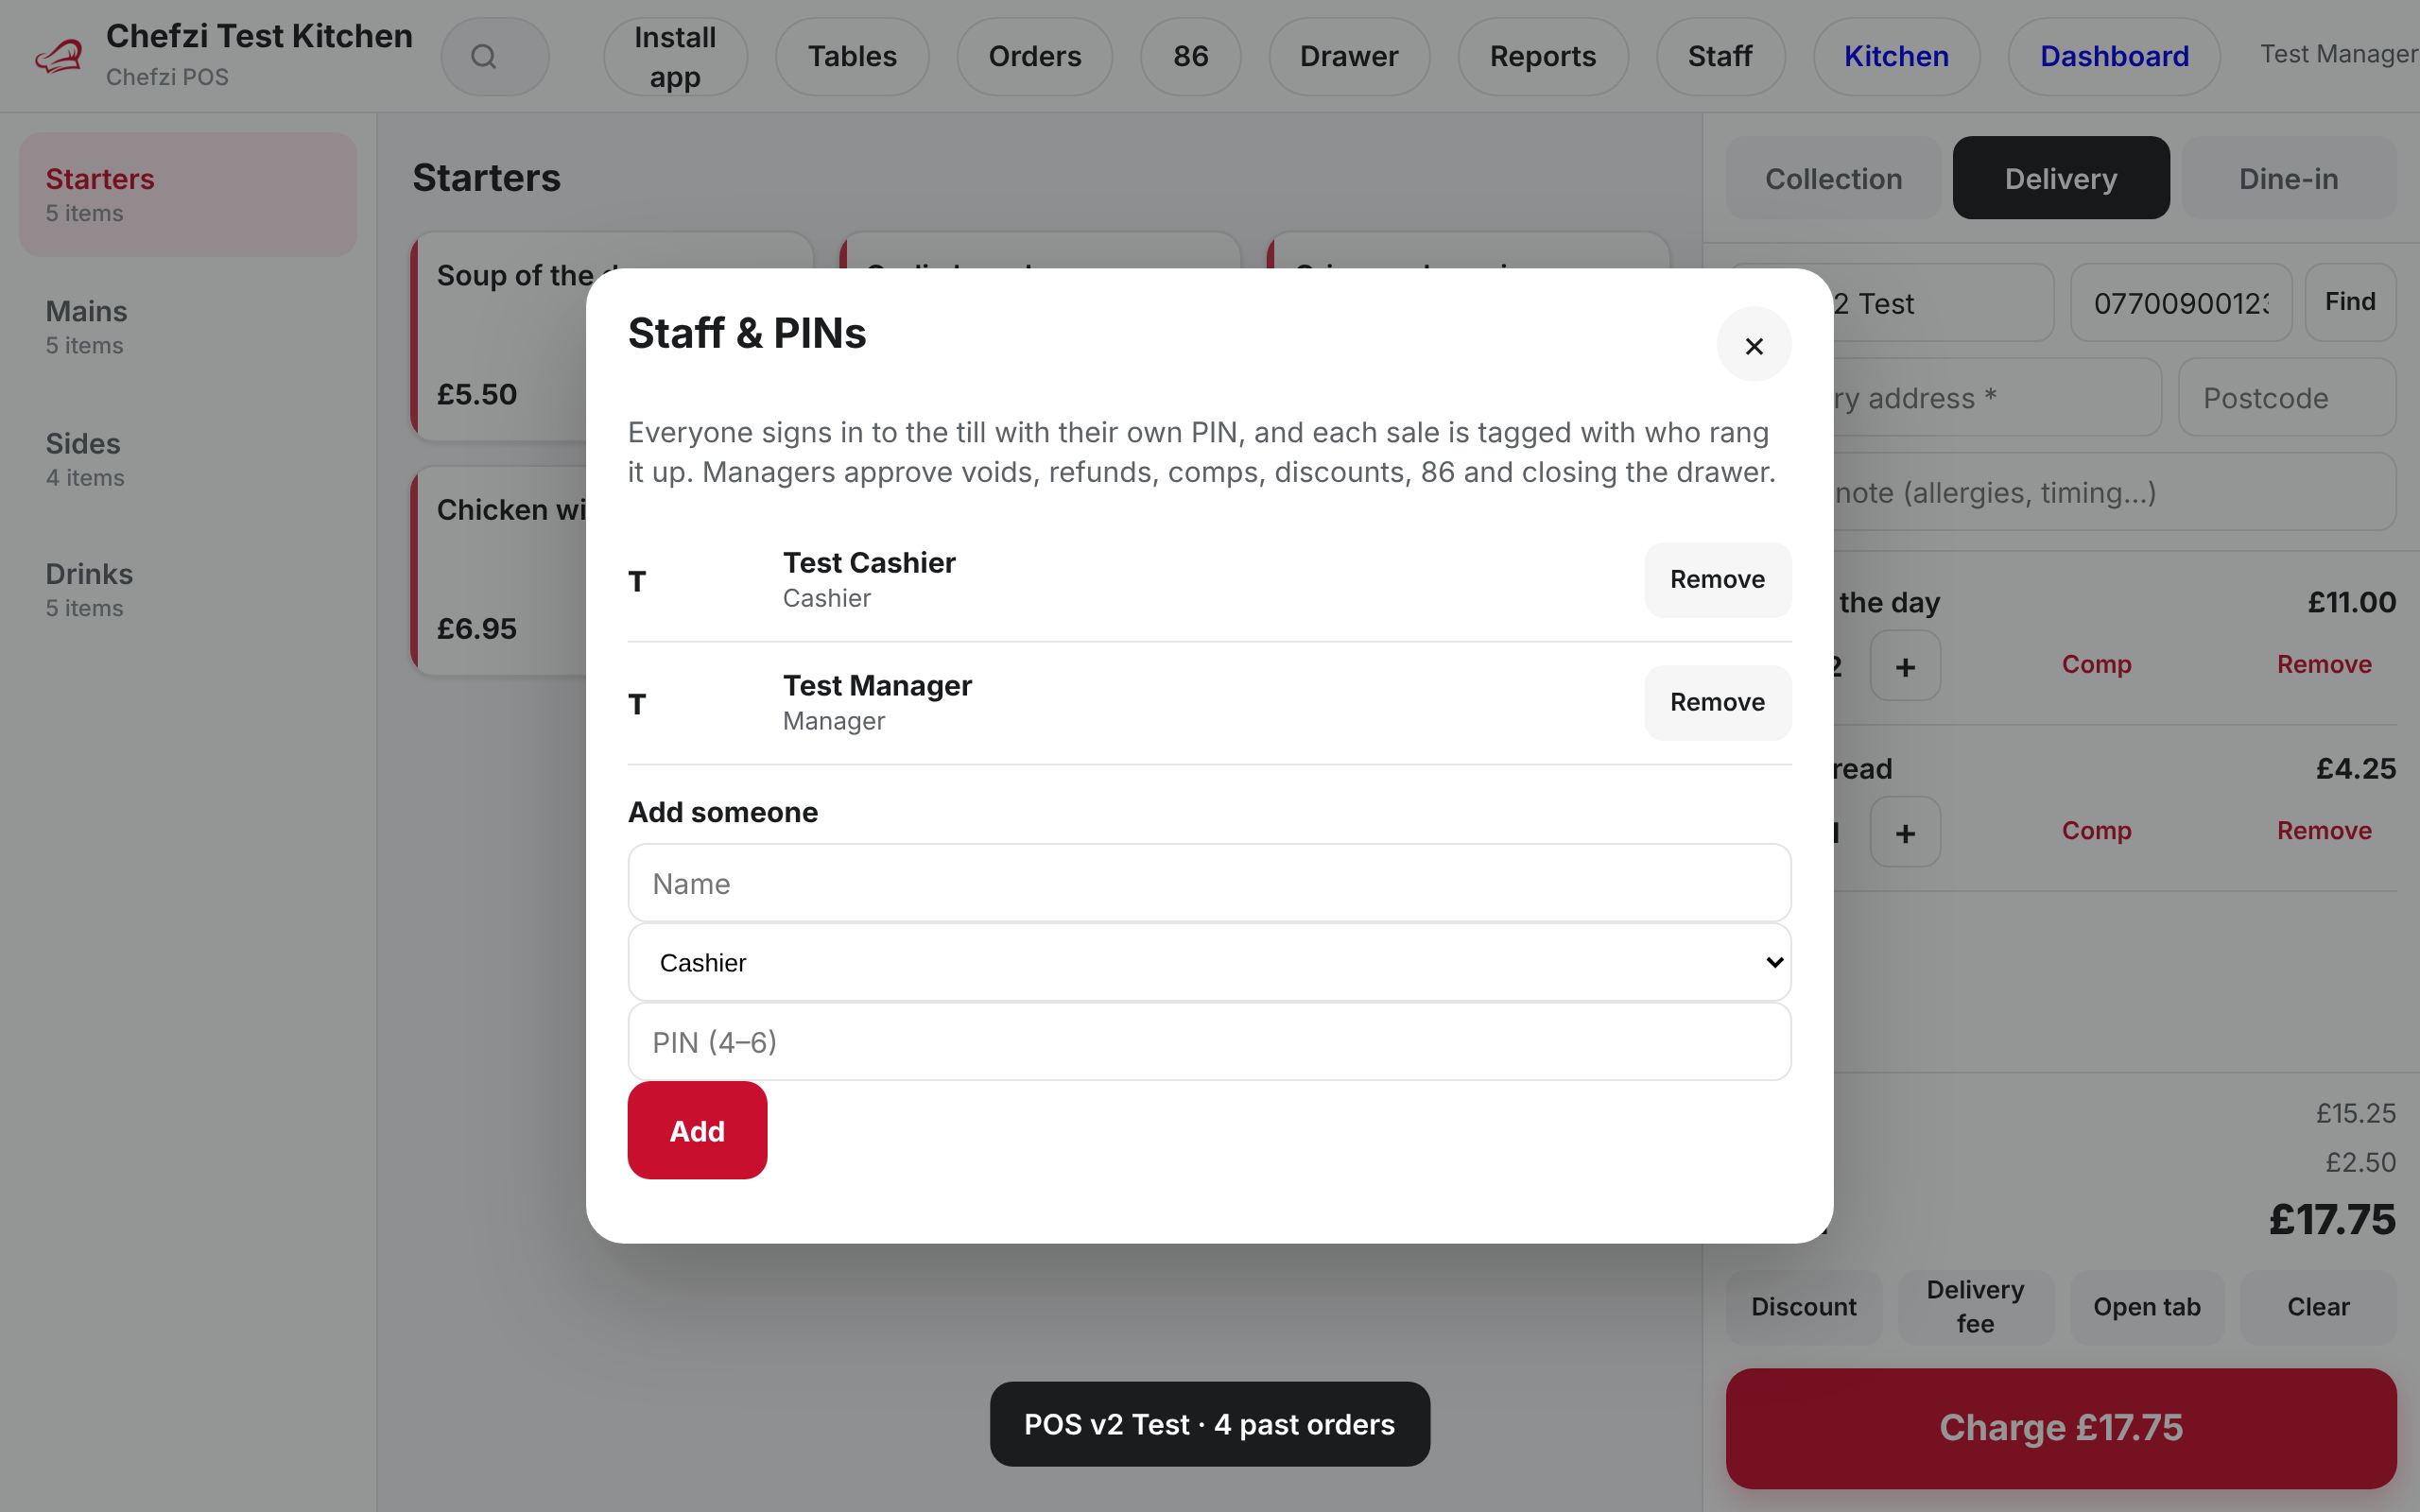Open Install app in top bar
2420x1512 pixels.
pyautogui.click(x=675, y=56)
